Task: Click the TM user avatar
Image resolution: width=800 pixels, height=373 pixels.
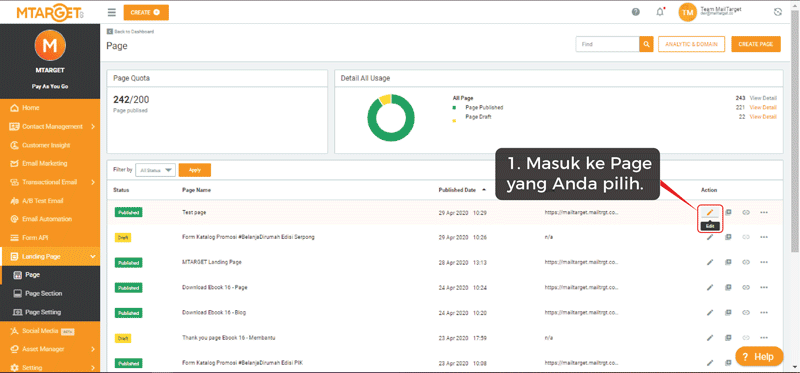Action: 687,12
